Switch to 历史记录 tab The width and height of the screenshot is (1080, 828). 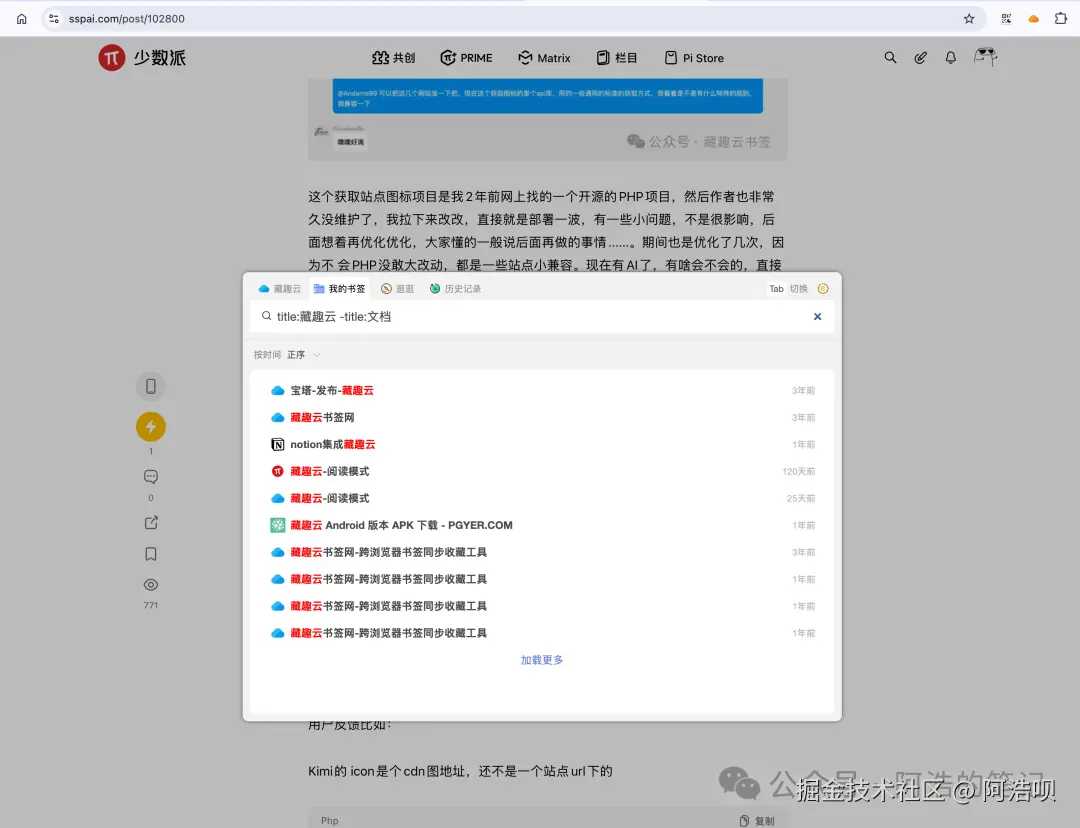[x=455, y=289]
